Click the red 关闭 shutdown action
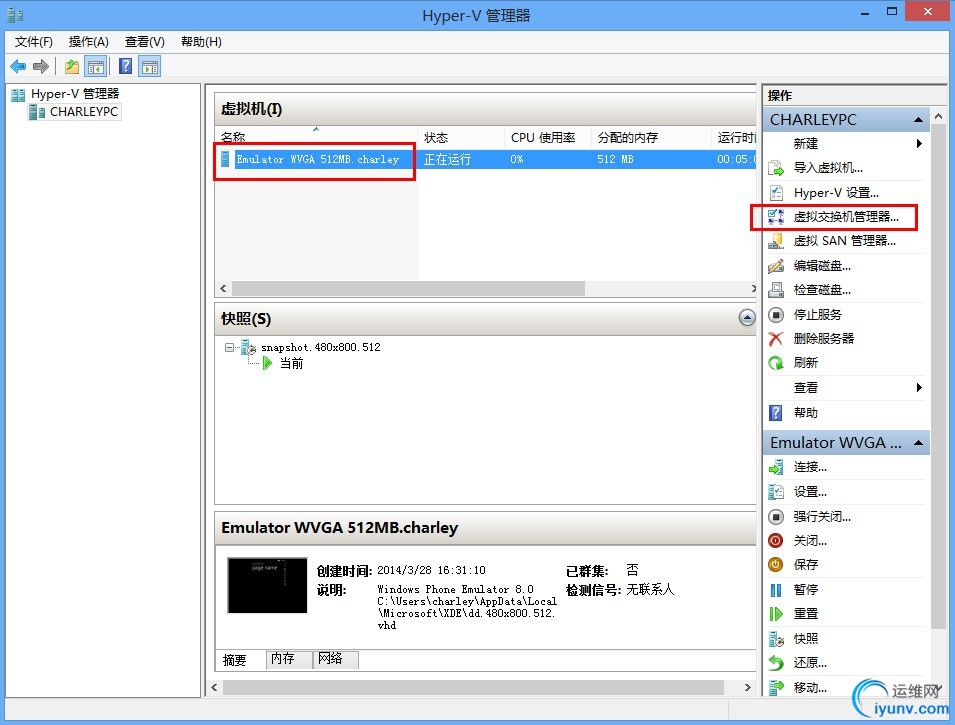 [x=810, y=540]
